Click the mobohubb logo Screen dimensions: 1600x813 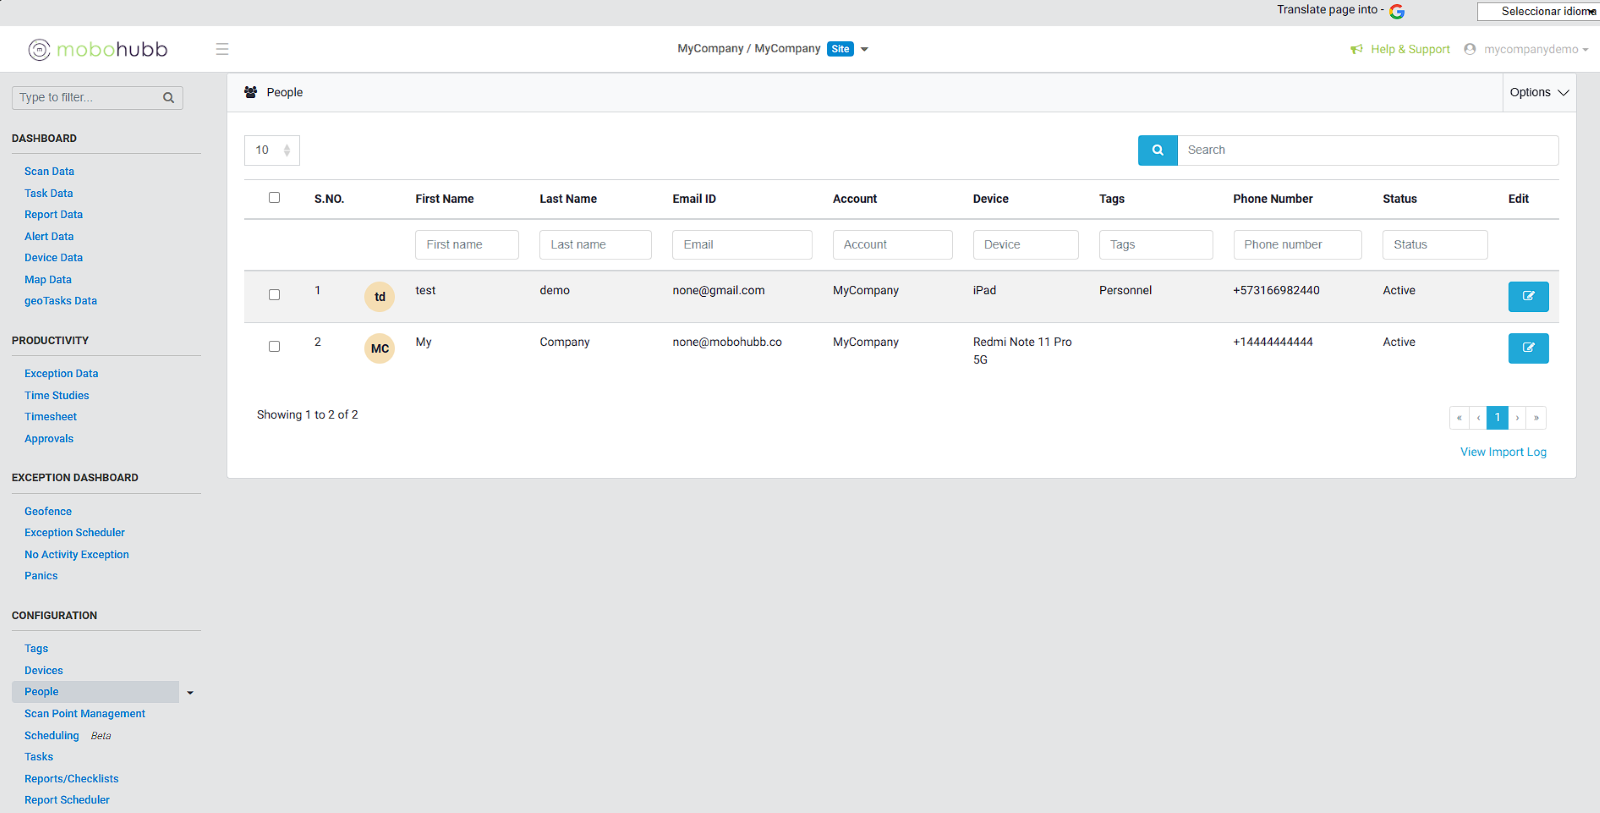coord(98,49)
